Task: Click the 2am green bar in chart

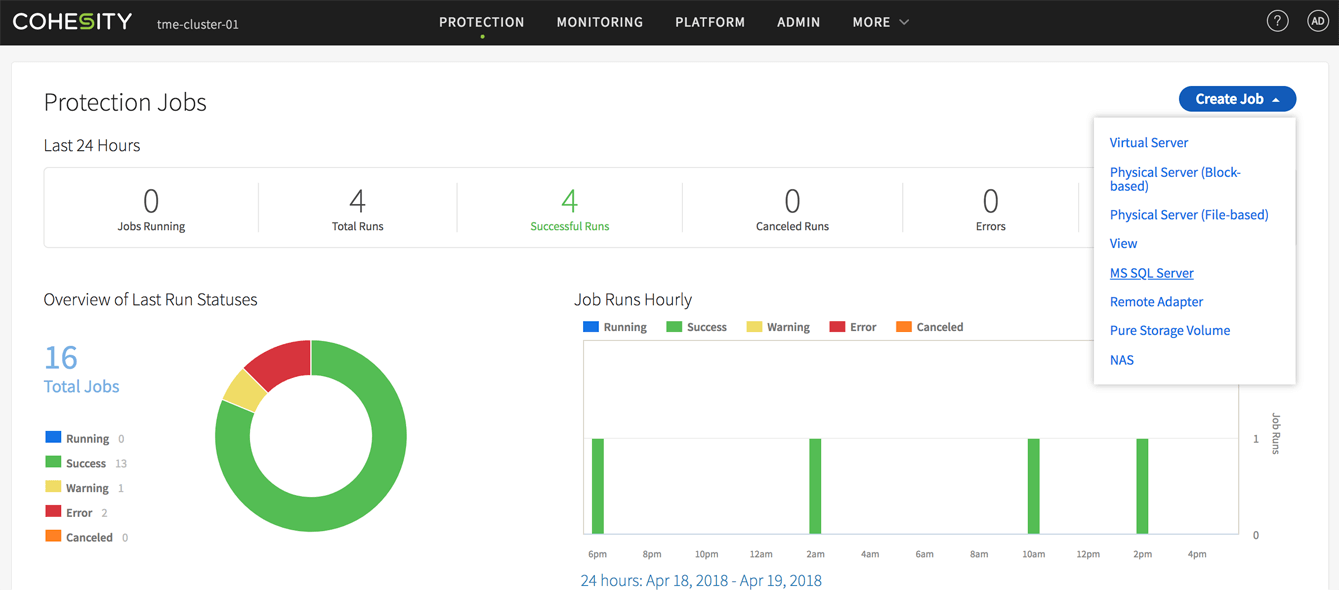Action: (x=815, y=486)
